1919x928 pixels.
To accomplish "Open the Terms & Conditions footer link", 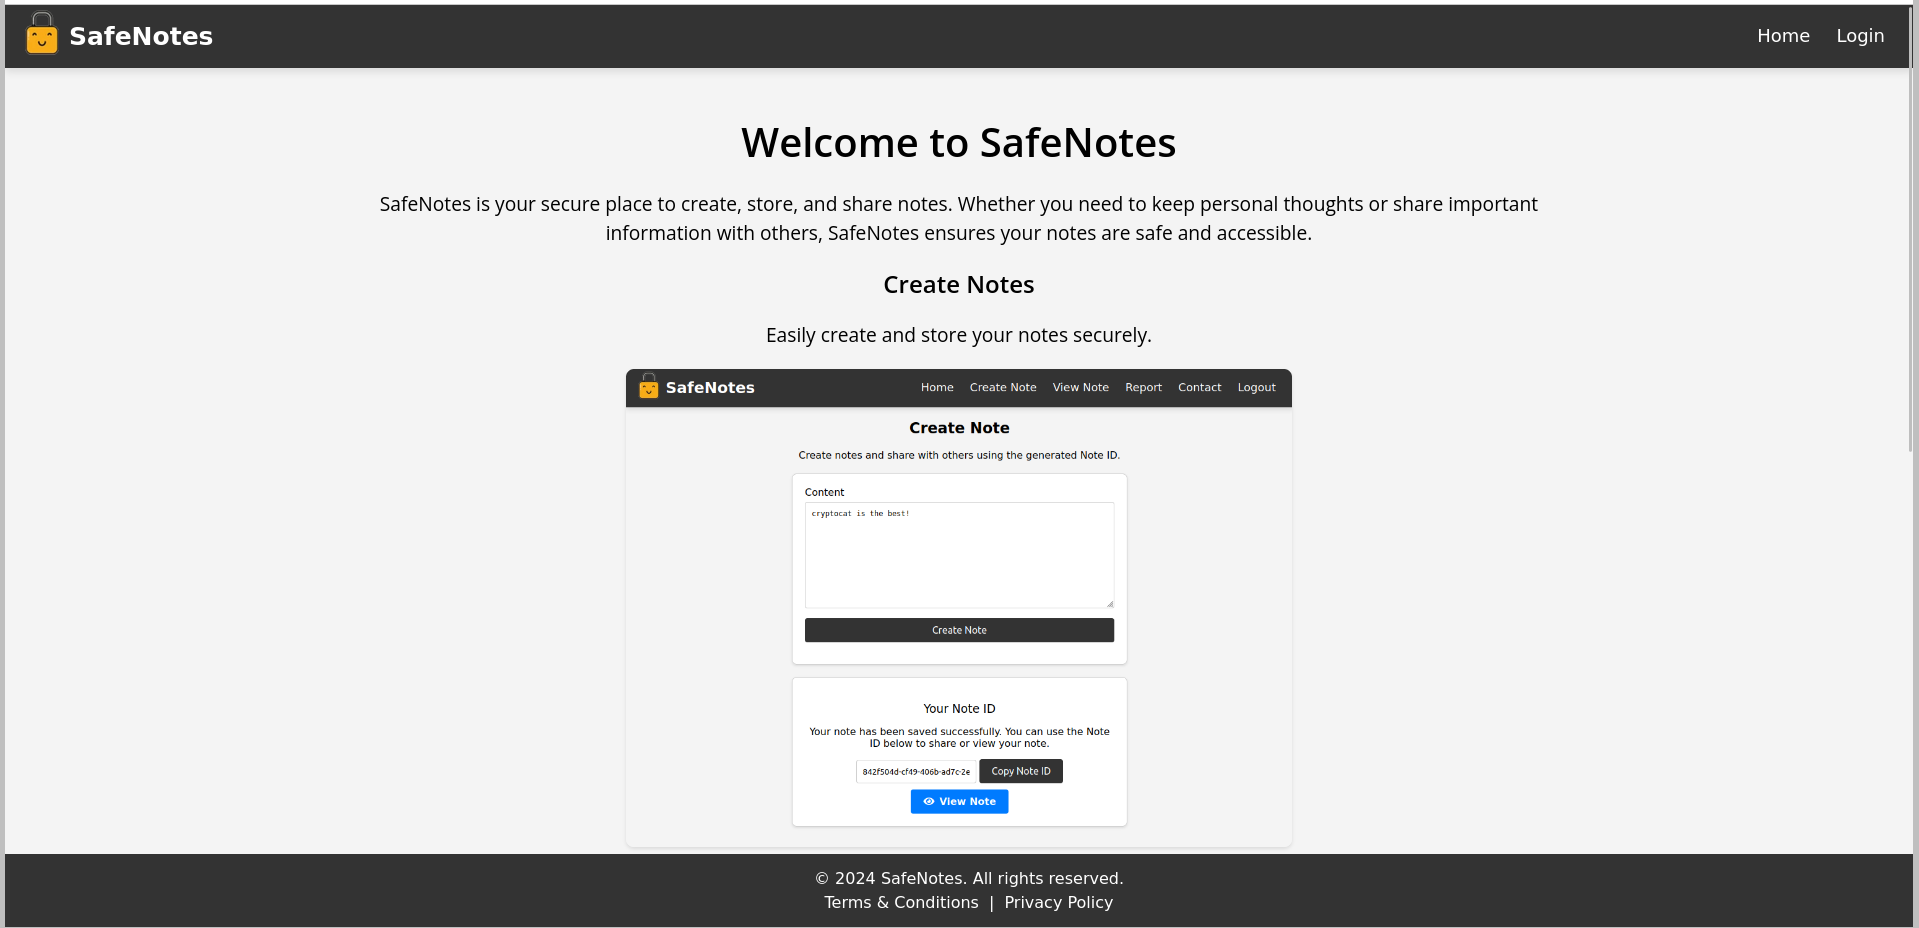I will [x=901, y=902].
